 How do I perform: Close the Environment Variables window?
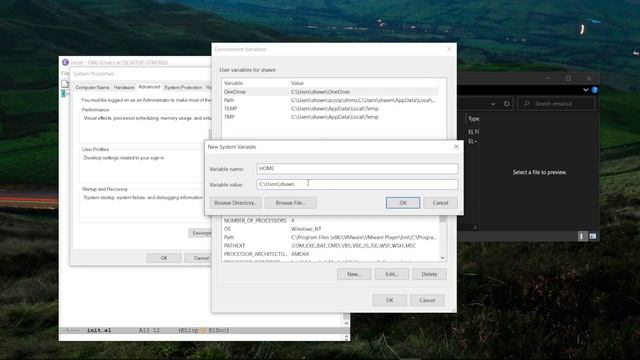point(449,49)
